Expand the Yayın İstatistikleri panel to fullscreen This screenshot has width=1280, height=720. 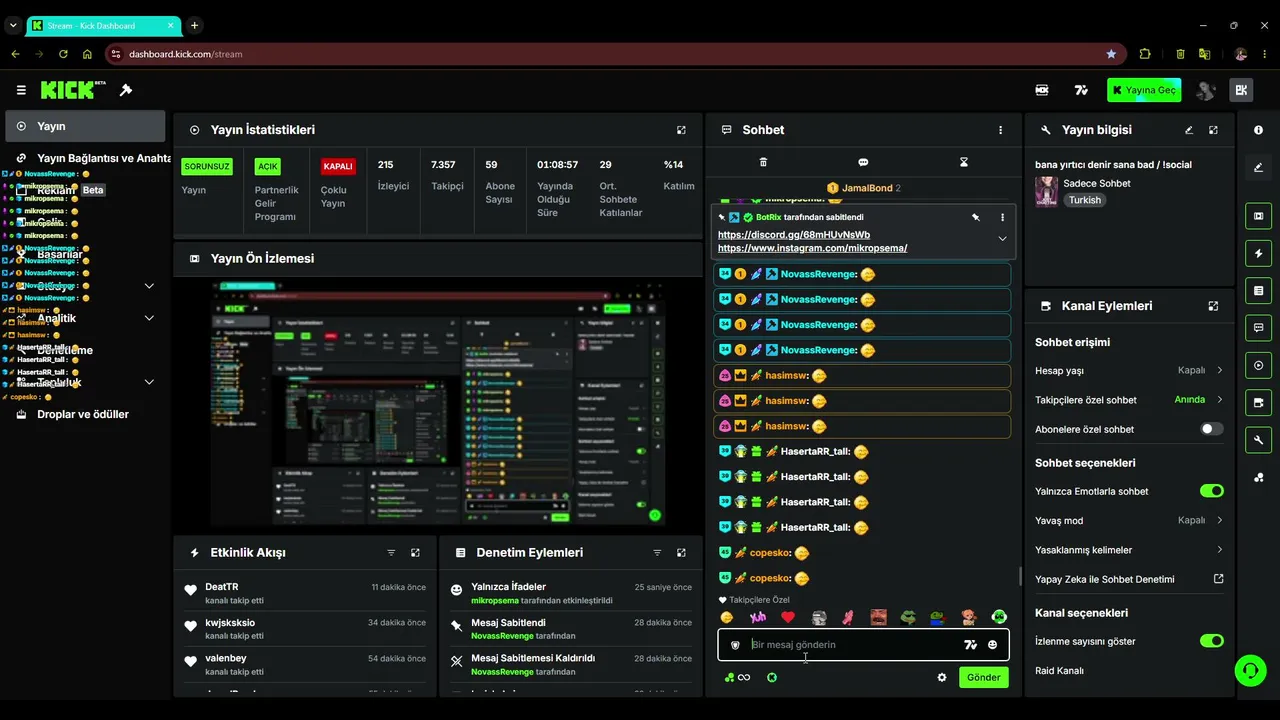[x=681, y=130]
